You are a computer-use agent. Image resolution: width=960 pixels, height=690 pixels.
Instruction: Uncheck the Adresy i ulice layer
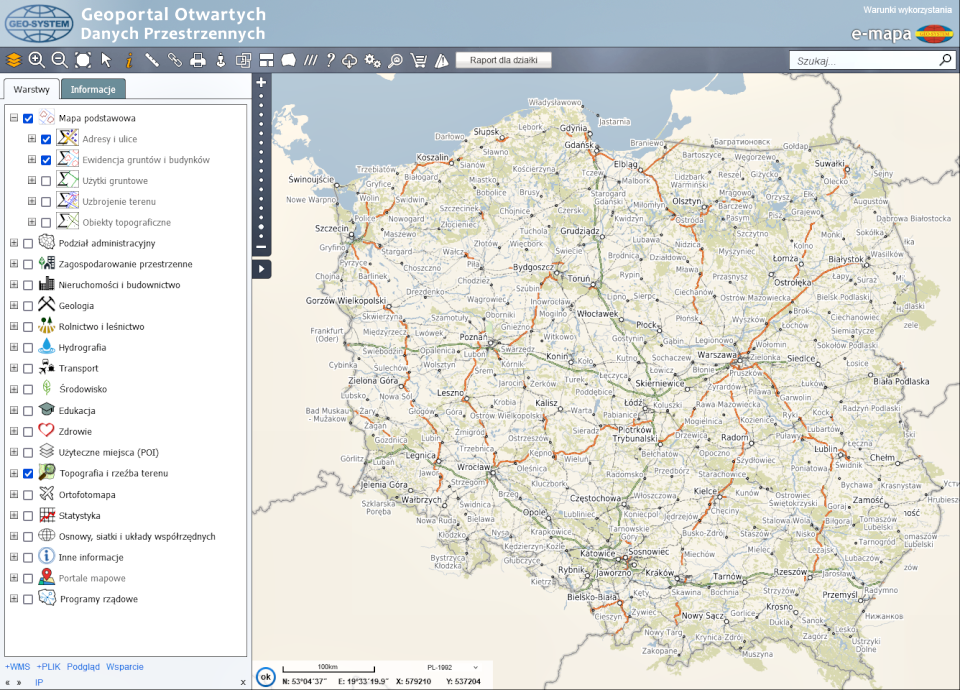point(46,139)
